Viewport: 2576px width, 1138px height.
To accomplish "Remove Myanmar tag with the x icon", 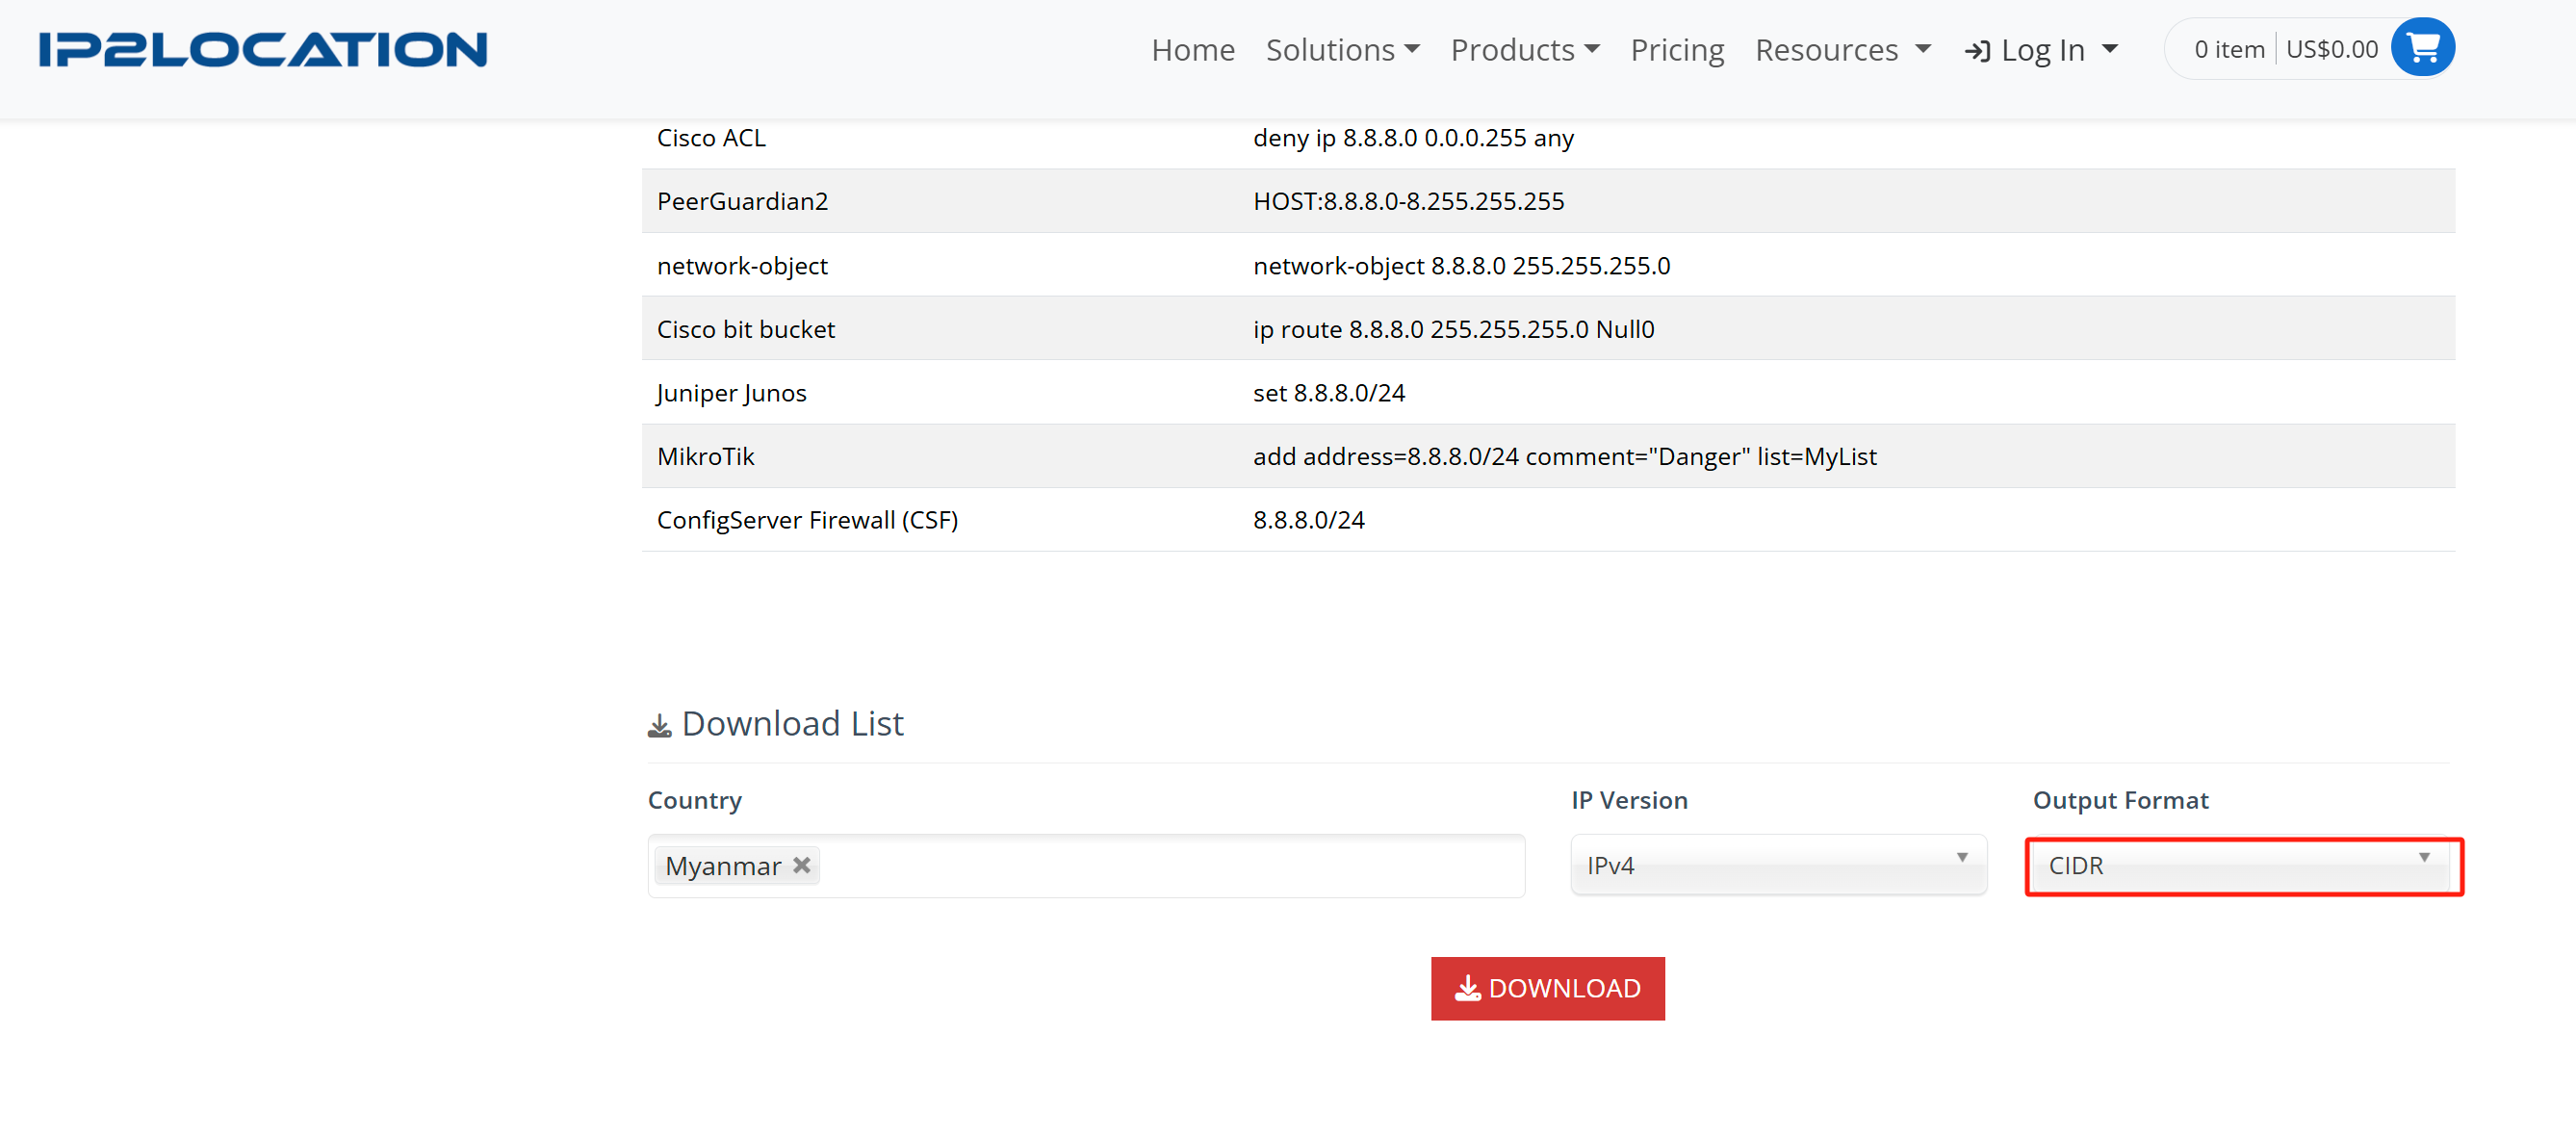I will [x=801, y=865].
